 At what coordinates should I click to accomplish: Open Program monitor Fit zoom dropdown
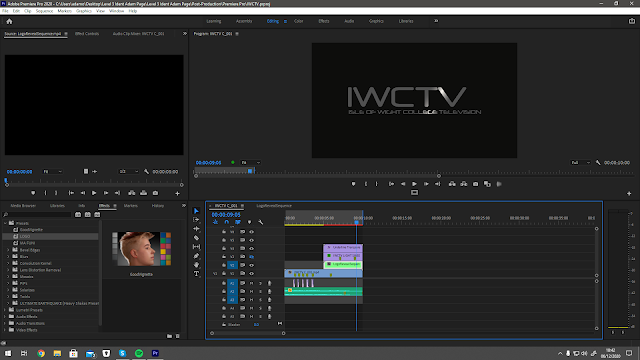(251, 163)
